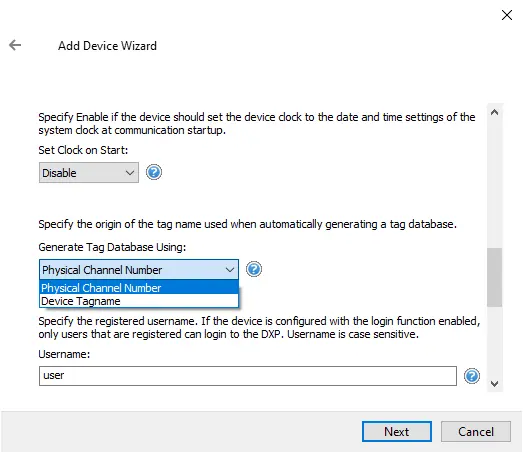Click the vertical scrollbar thumb
This screenshot has width=523, height=452.
click(x=495, y=277)
